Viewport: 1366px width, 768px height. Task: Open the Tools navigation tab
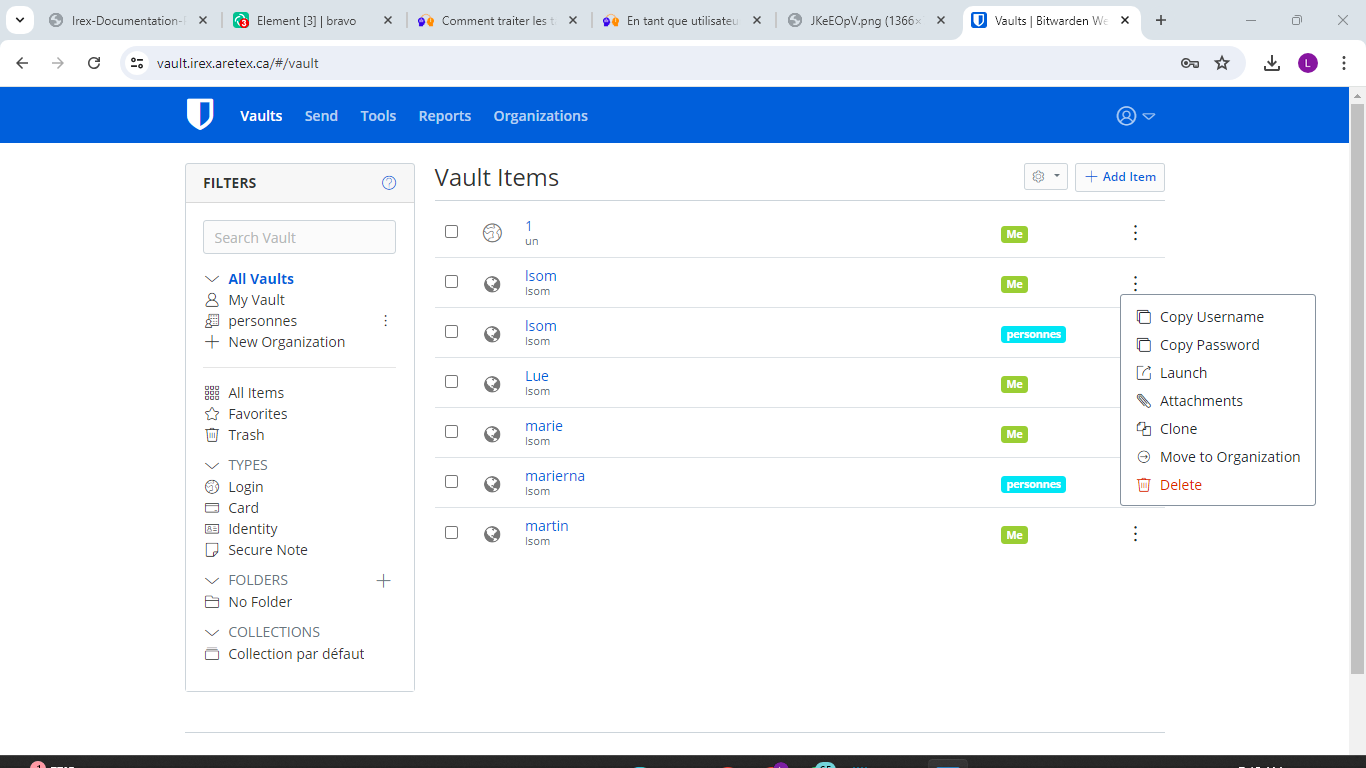point(378,116)
